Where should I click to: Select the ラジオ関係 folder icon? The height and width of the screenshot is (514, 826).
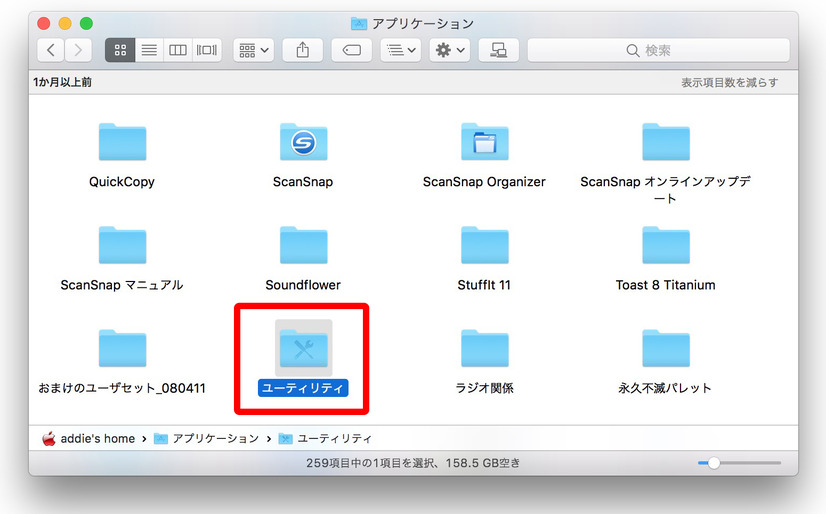coord(485,348)
